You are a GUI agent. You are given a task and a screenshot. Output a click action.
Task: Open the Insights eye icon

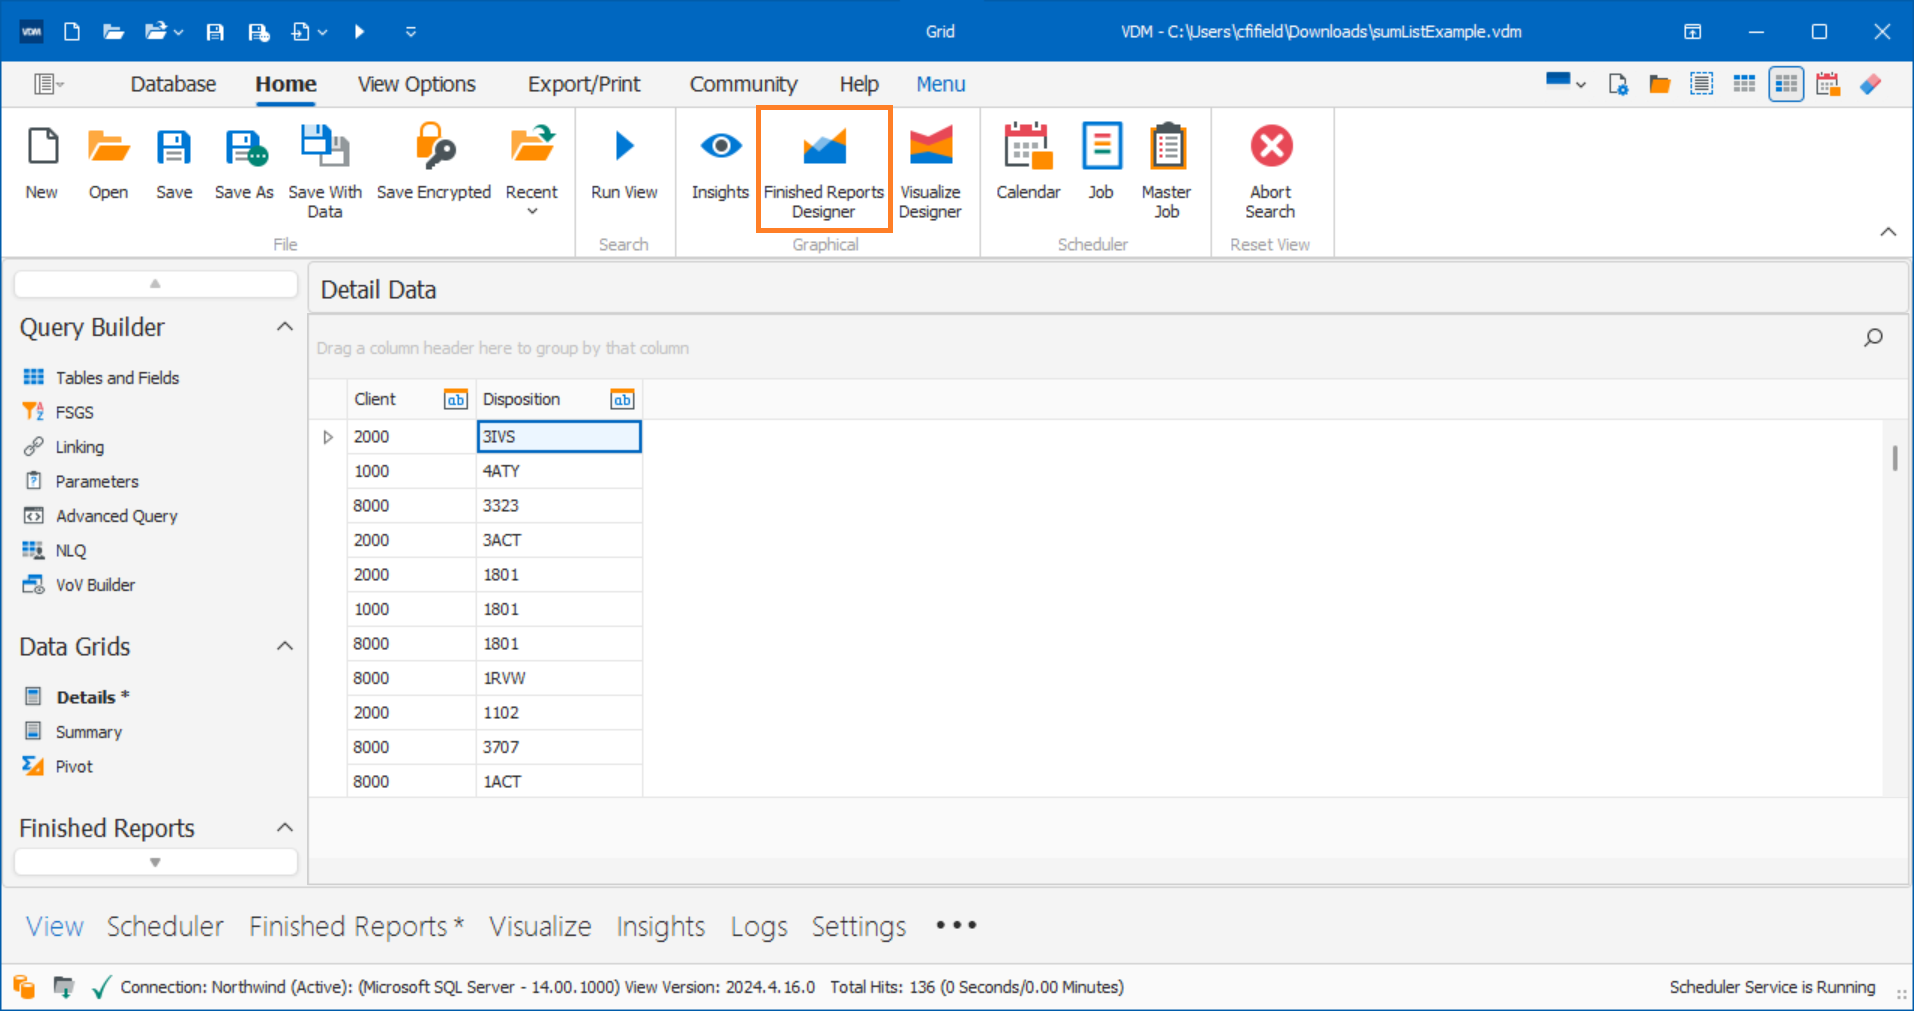720,146
